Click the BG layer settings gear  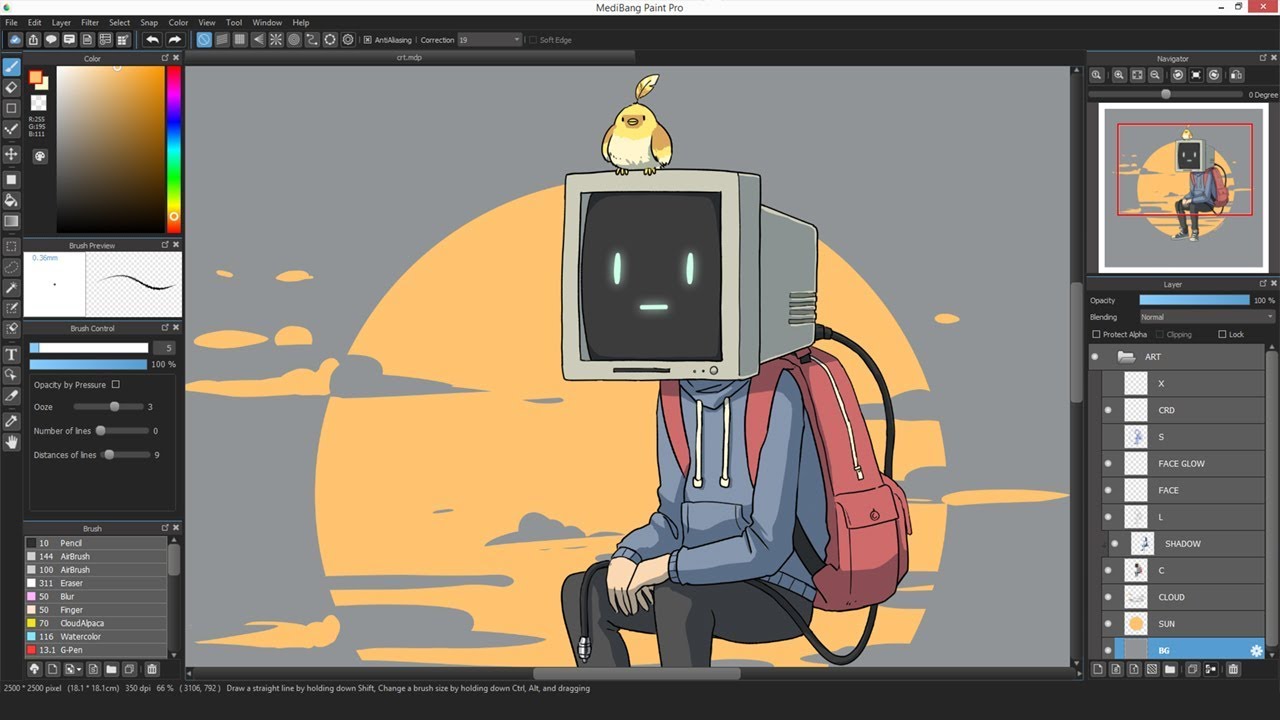[x=1256, y=651]
